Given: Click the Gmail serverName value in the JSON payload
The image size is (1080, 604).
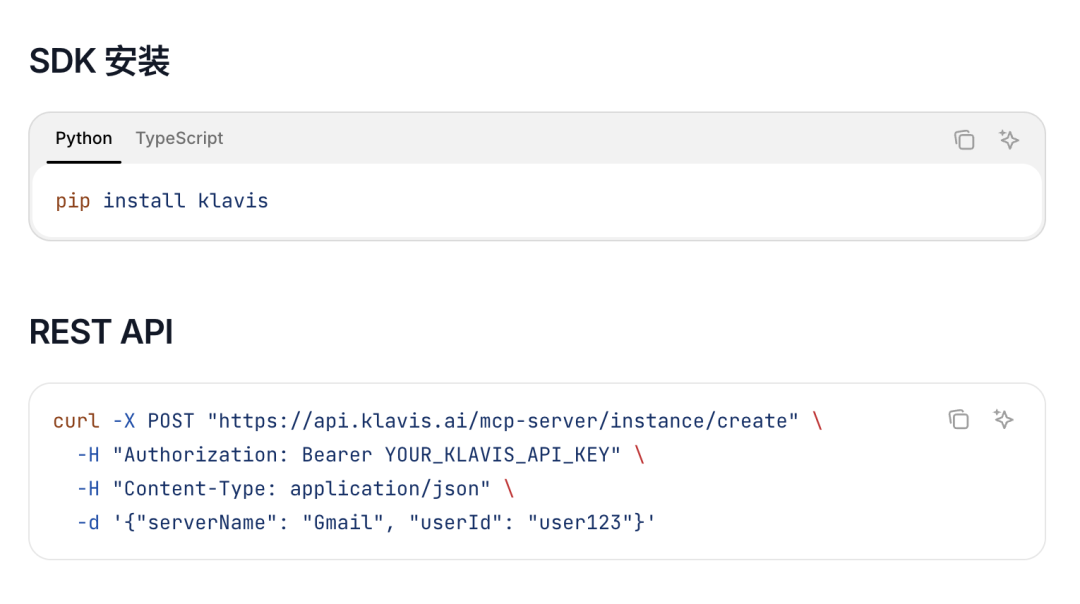Looking at the screenshot, I should click(x=344, y=521).
